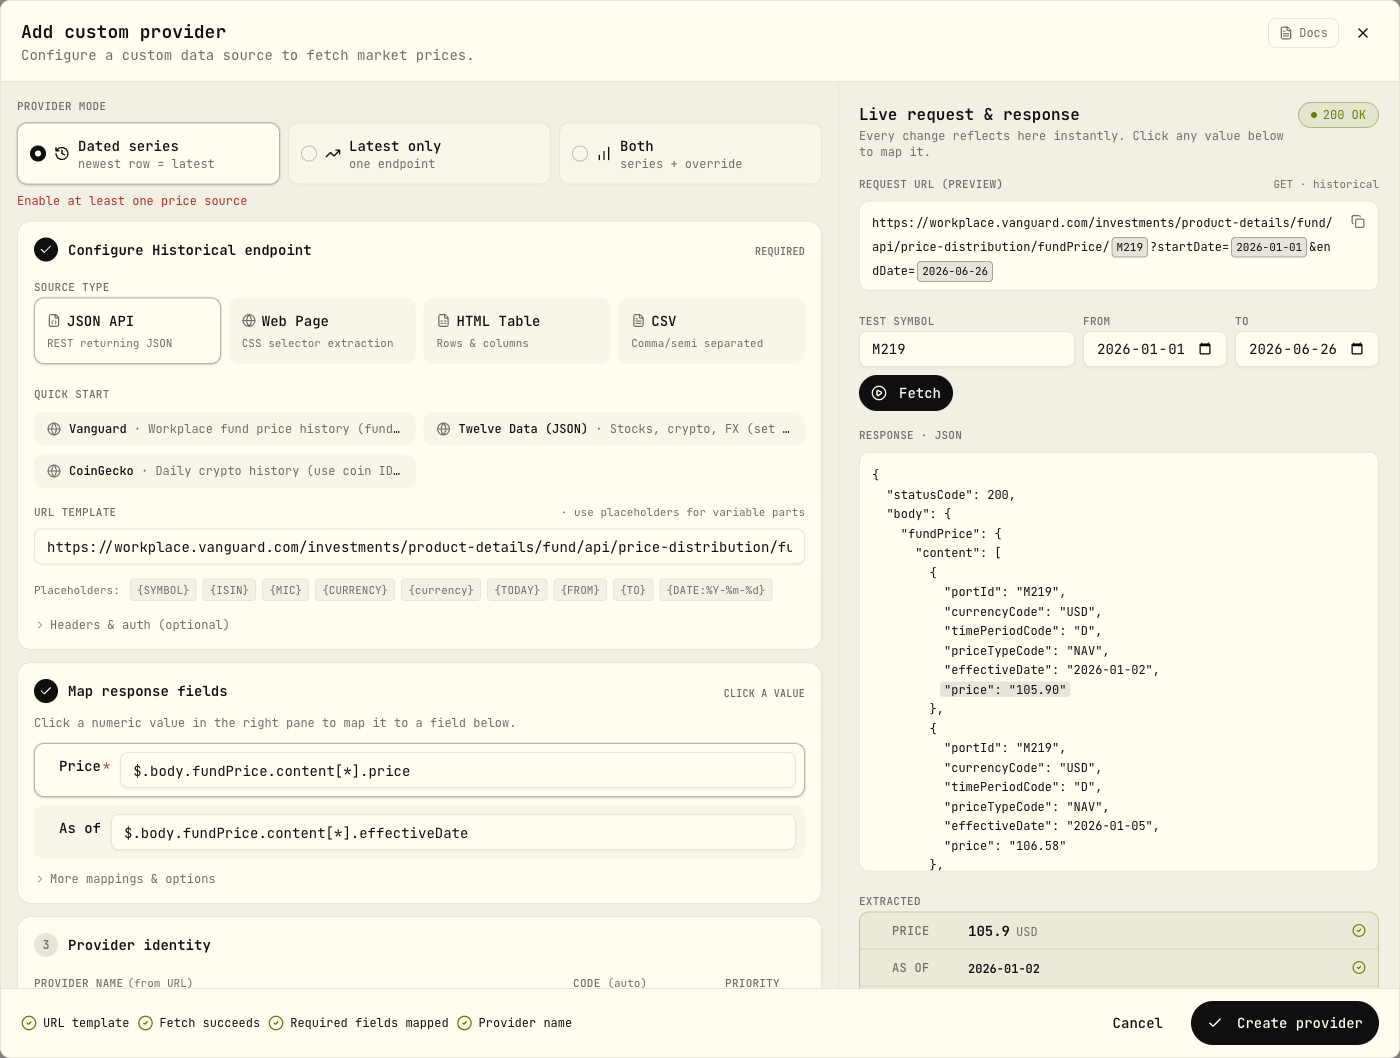The width and height of the screenshot is (1400, 1058).
Task: Click the Web Page globe icon
Action: pos(249,321)
